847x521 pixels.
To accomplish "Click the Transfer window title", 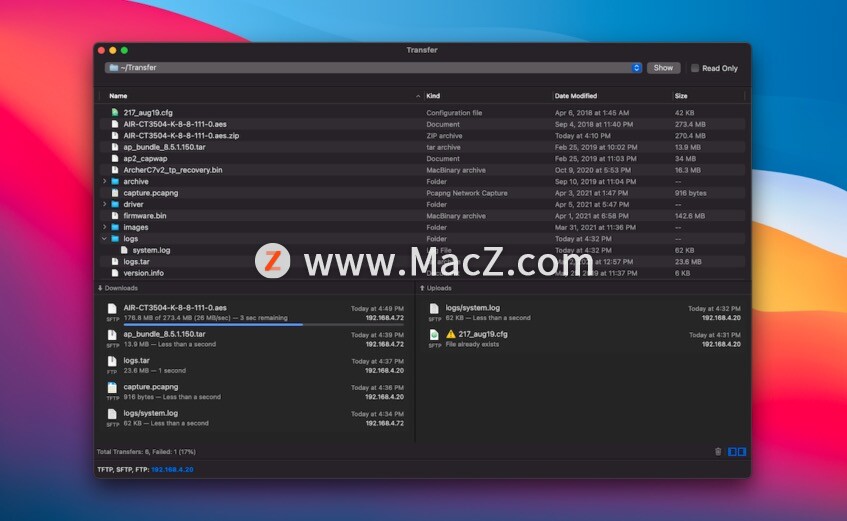I will coord(422,50).
